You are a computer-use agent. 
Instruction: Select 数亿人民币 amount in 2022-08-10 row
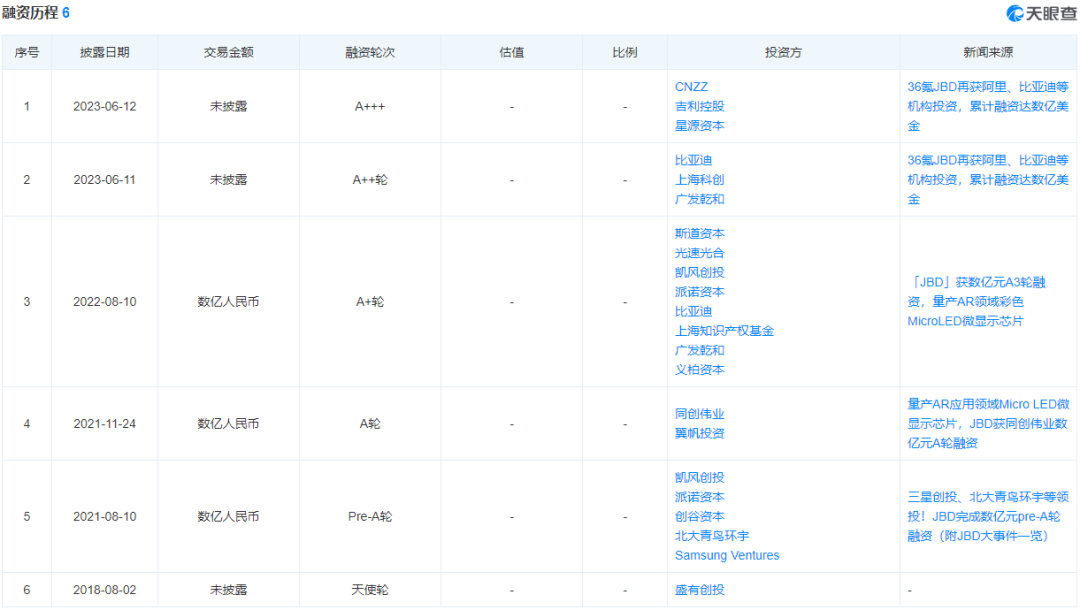tap(229, 302)
